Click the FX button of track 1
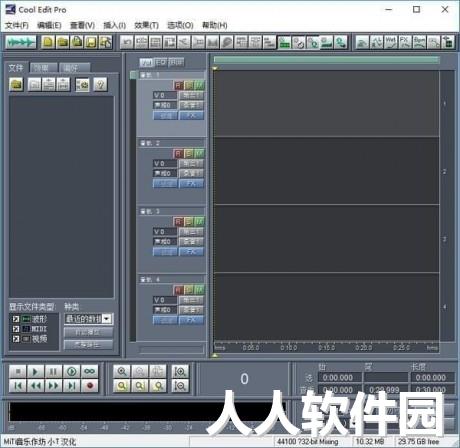This screenshot has width=460, height=448. 191,116
